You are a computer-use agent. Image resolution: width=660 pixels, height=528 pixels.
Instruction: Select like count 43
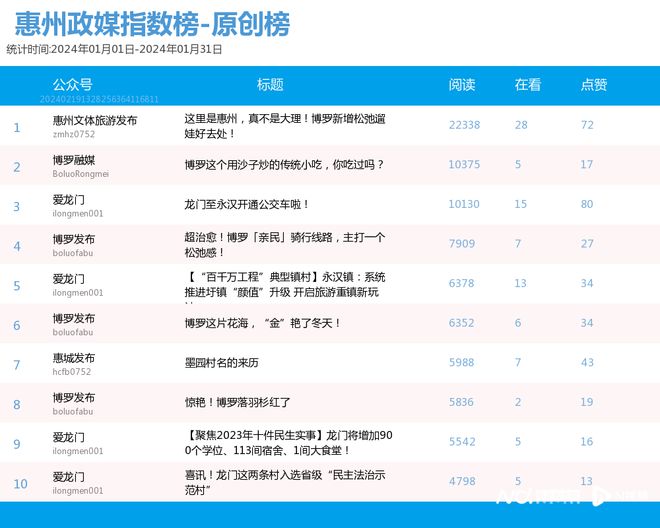tap(587, 363)
